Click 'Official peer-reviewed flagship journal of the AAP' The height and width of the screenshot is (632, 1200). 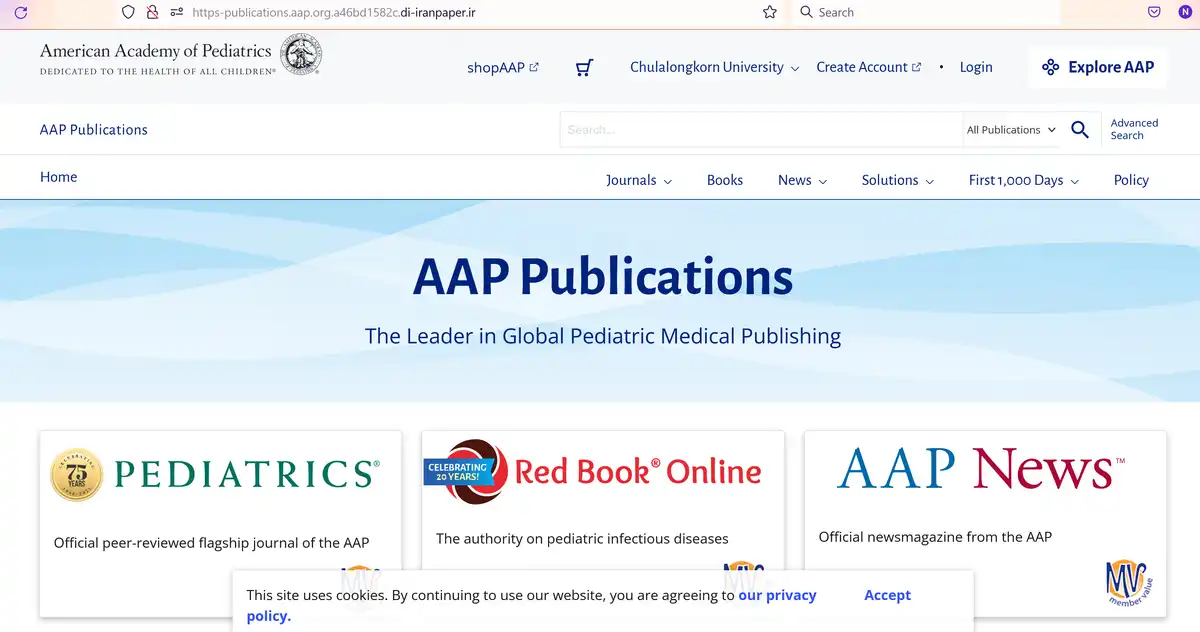point(212,543)
